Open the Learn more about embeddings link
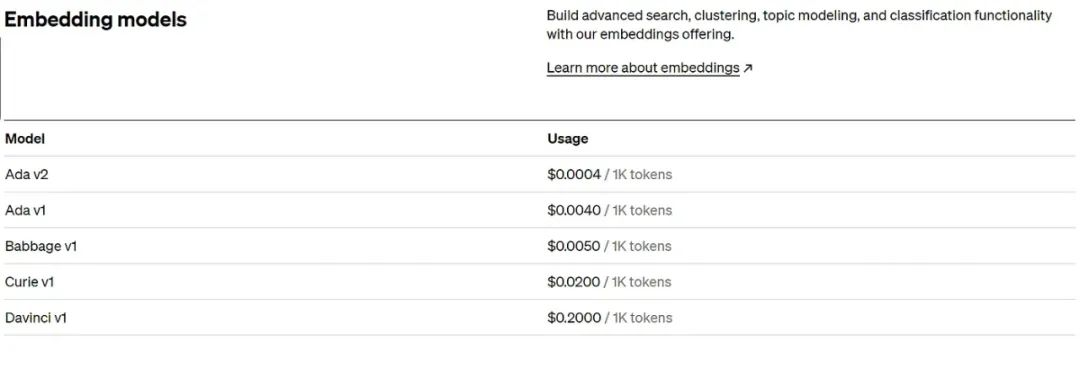The height and width of the screenshot is (386, 1080). [x=643, y=68]
